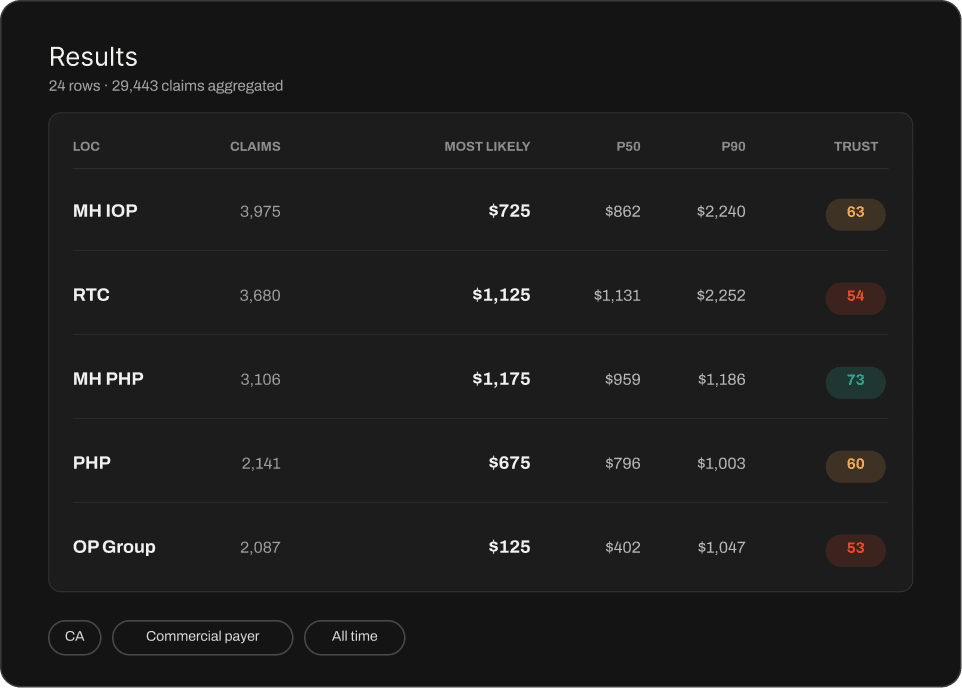Select the OP Group row label
This screenshot has height=688, width=962.
pyautogui.click(x=114, y=547)
